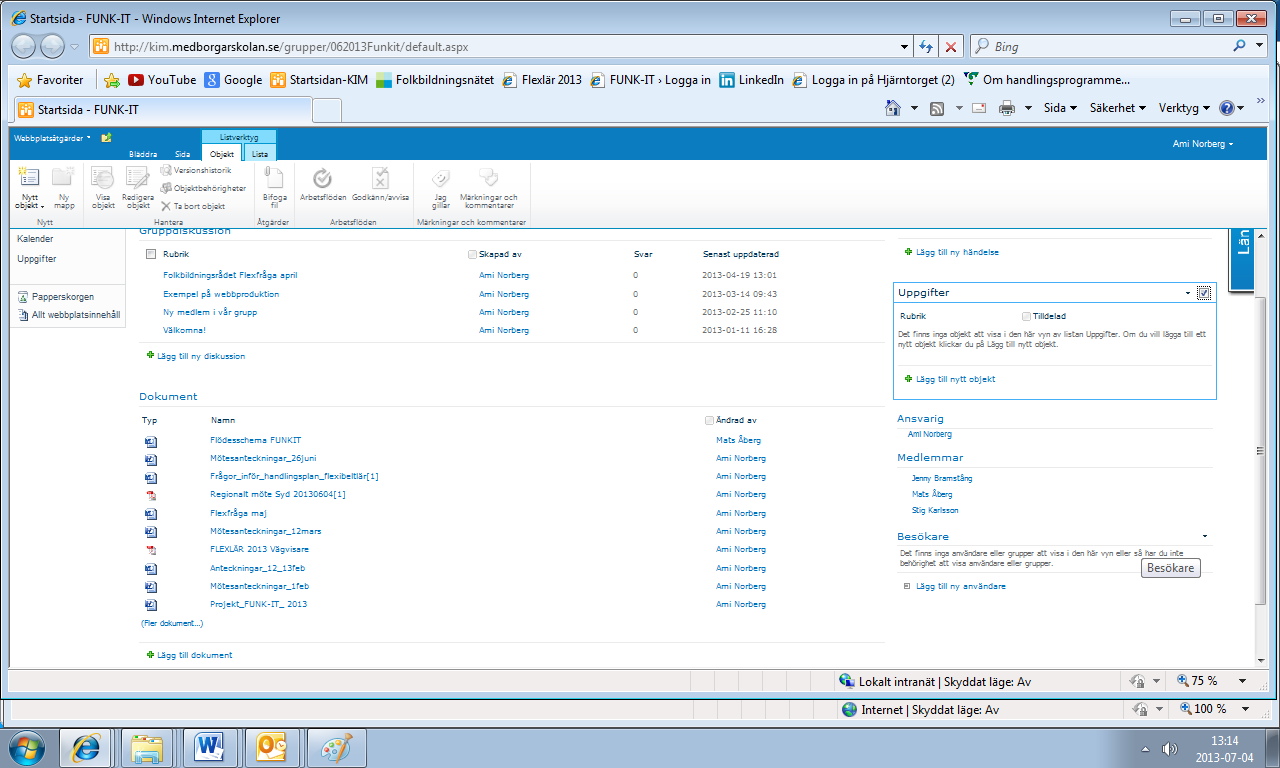Tick the Tilldelad column checkbox
The width and height of the screenshot is (1280, 768).
1026,316
